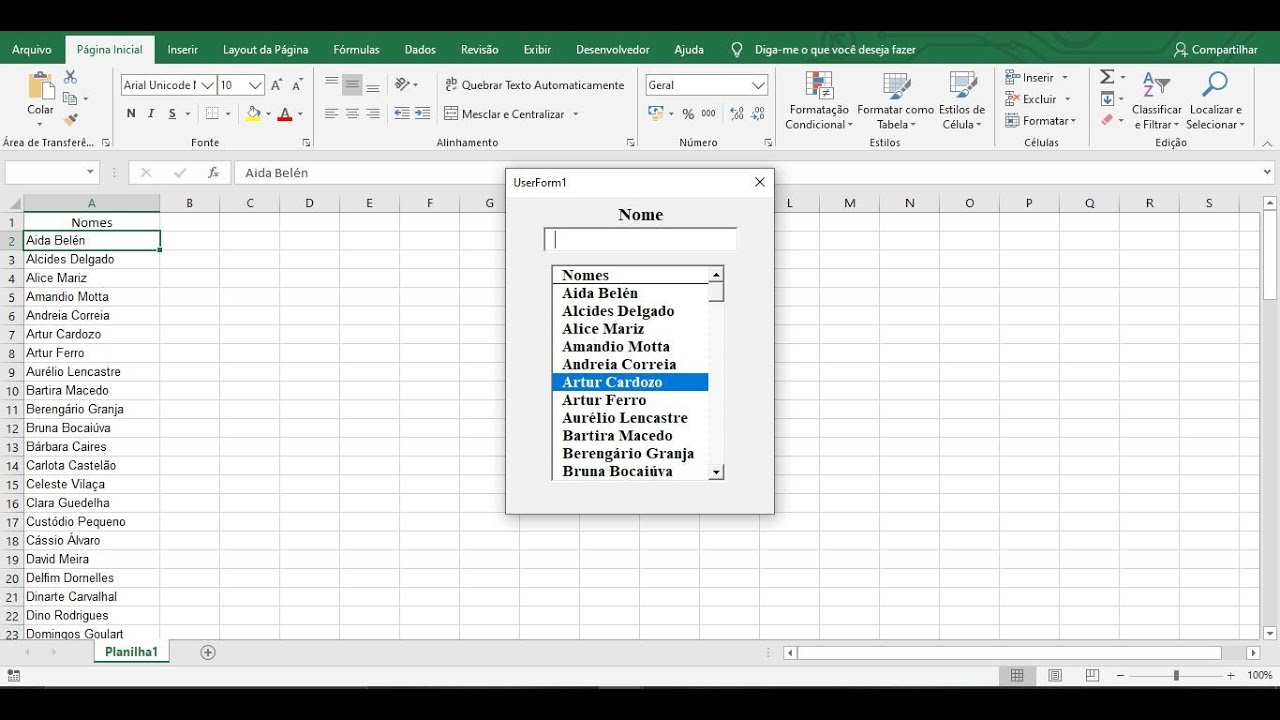The height and width of the screenshot is (720, 1280).
Task: Switch to normal view in status bar
Action: click(1017, 676)
